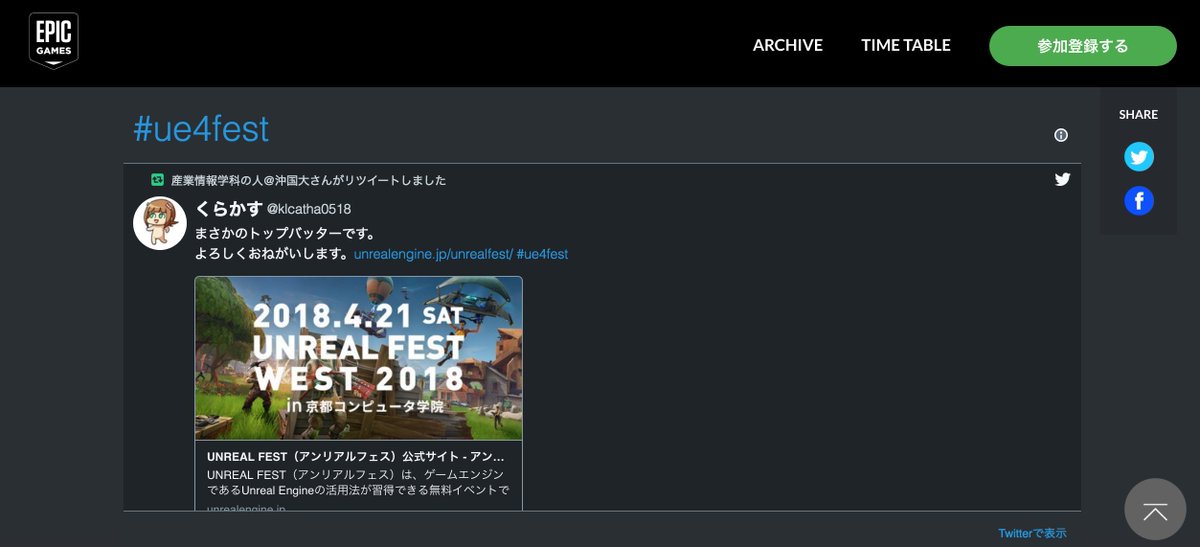The width and height of the screenshot is (1200, 547).
Task: Click the Twitter bird icon on tweet
Action: click(1062, 180)
